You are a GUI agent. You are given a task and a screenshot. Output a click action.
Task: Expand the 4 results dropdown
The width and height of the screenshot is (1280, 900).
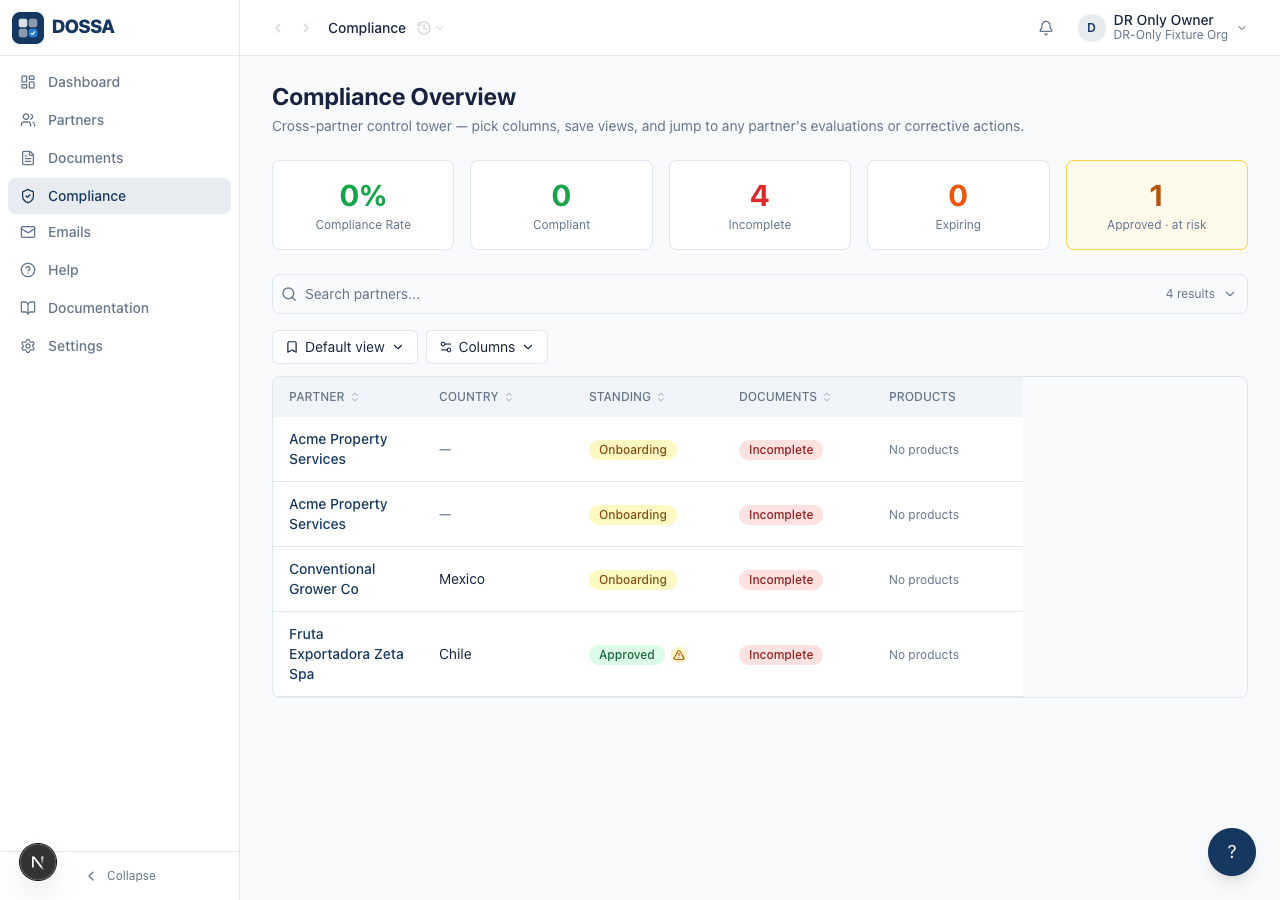tap(1200, 294)
